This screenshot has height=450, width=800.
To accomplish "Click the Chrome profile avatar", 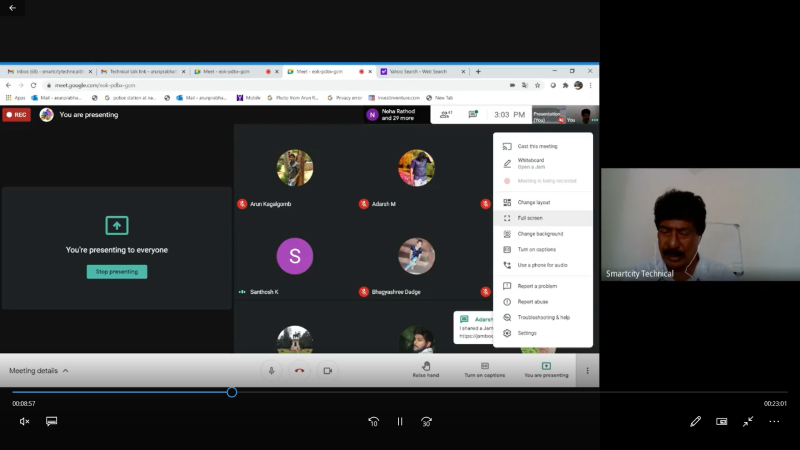I will tap(578, 85).
